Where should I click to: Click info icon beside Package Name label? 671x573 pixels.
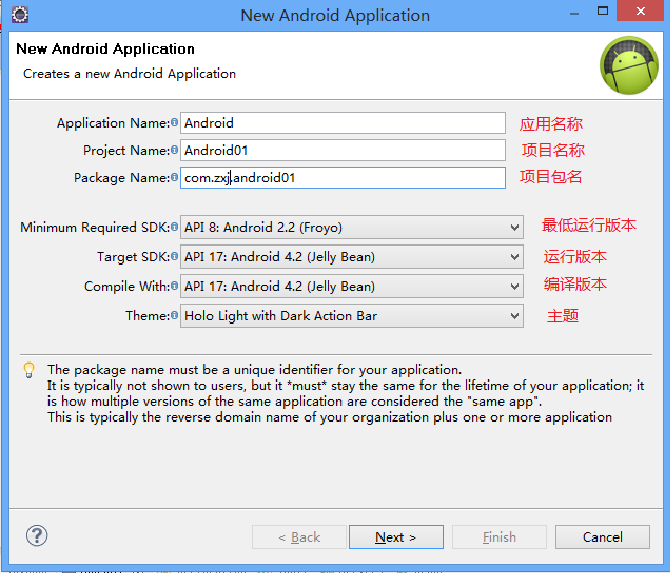click(x=174, y=177)
